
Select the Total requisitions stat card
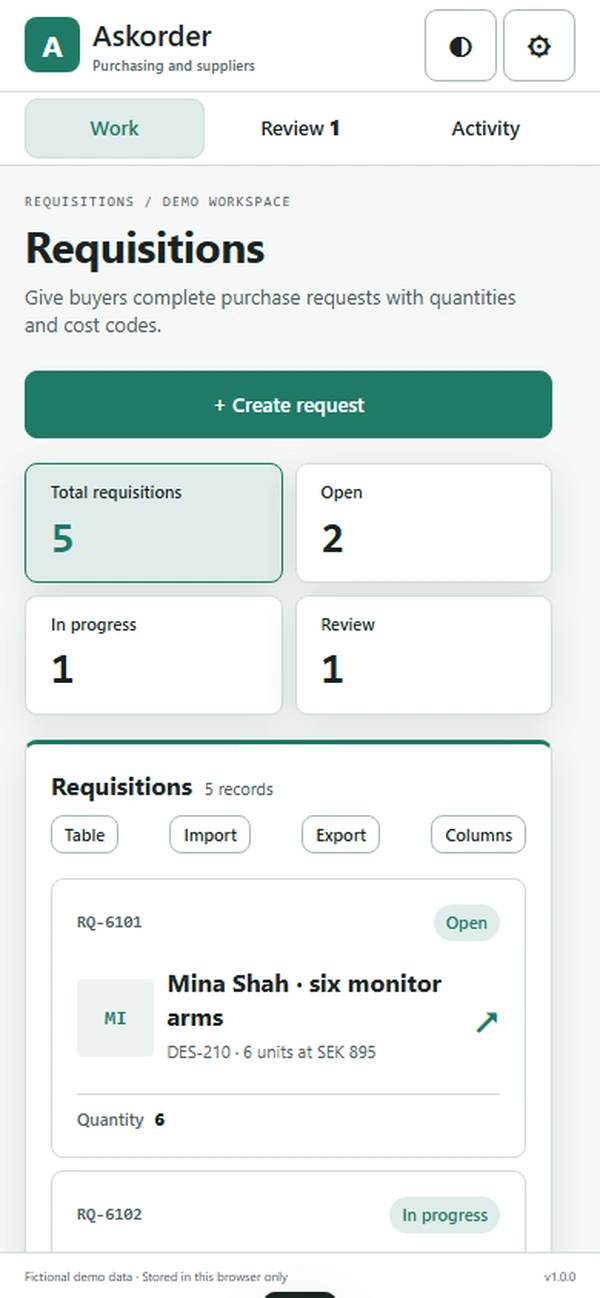click(x=154, y=522)
